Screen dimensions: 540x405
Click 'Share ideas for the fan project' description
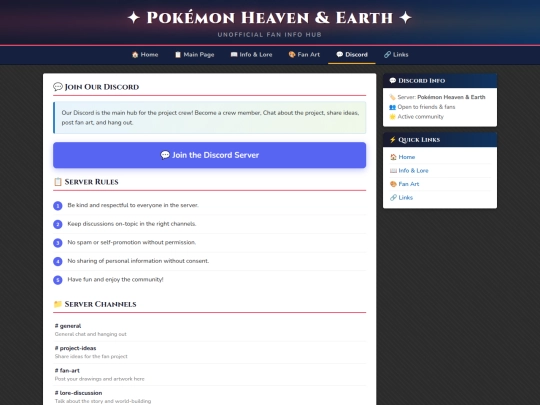pyautogui.click(x=91, y=356)
